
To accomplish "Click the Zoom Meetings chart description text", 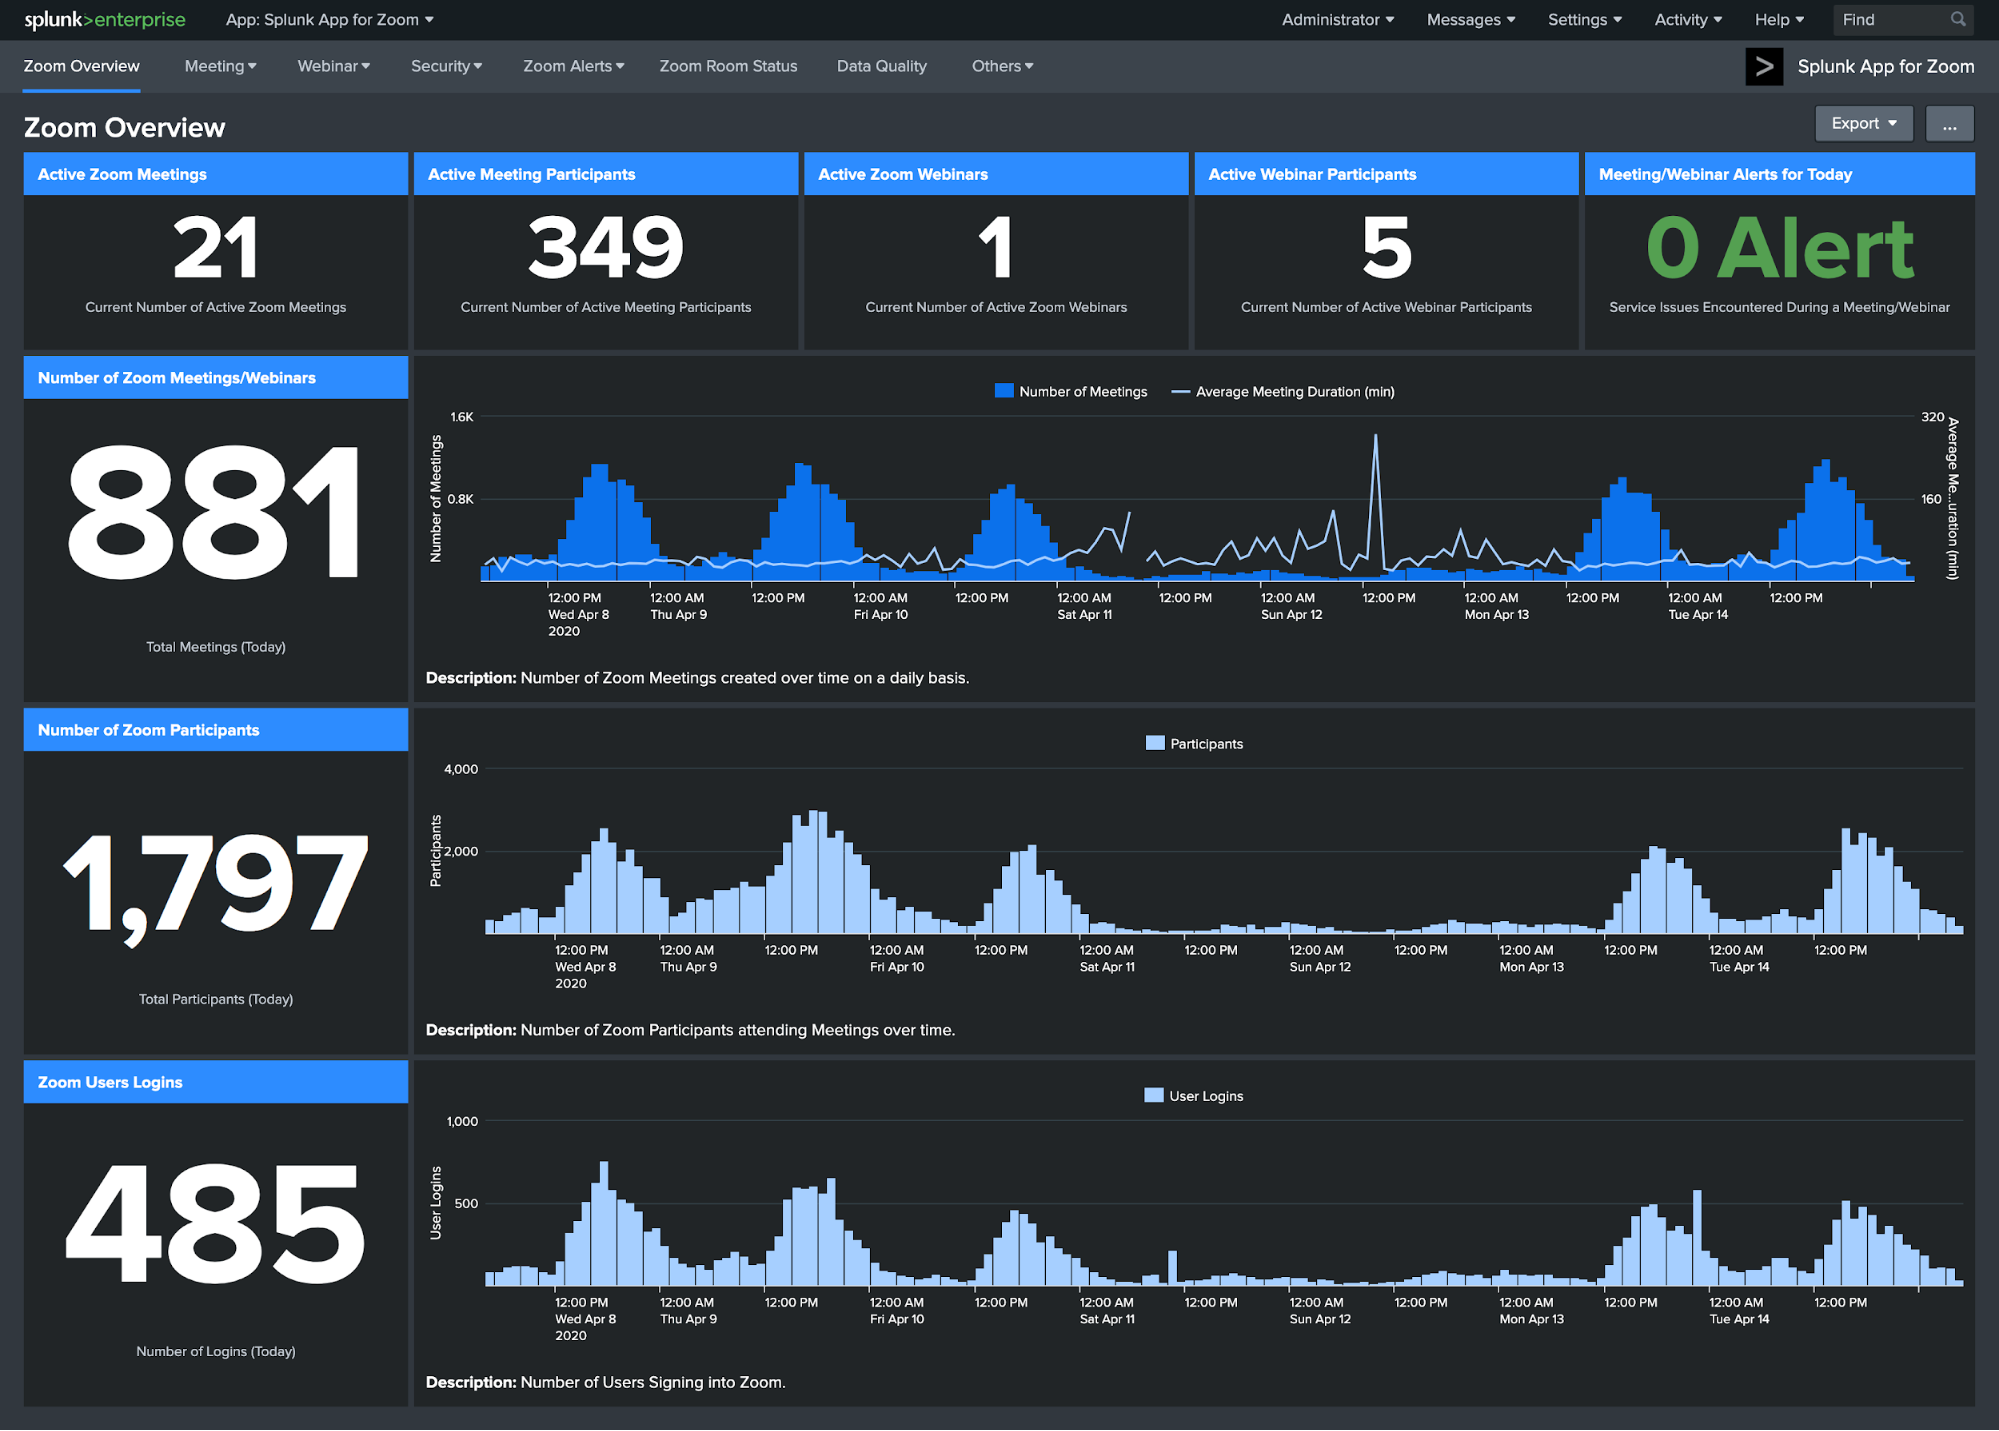I will [697, 678].
